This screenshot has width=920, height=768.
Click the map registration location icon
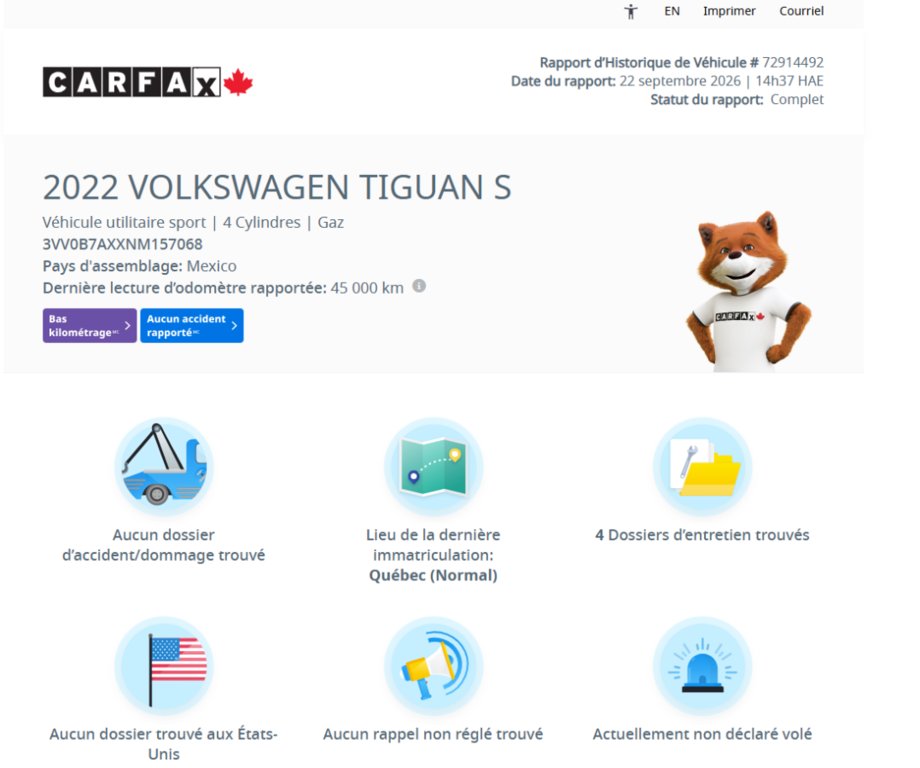coord(433,466)
